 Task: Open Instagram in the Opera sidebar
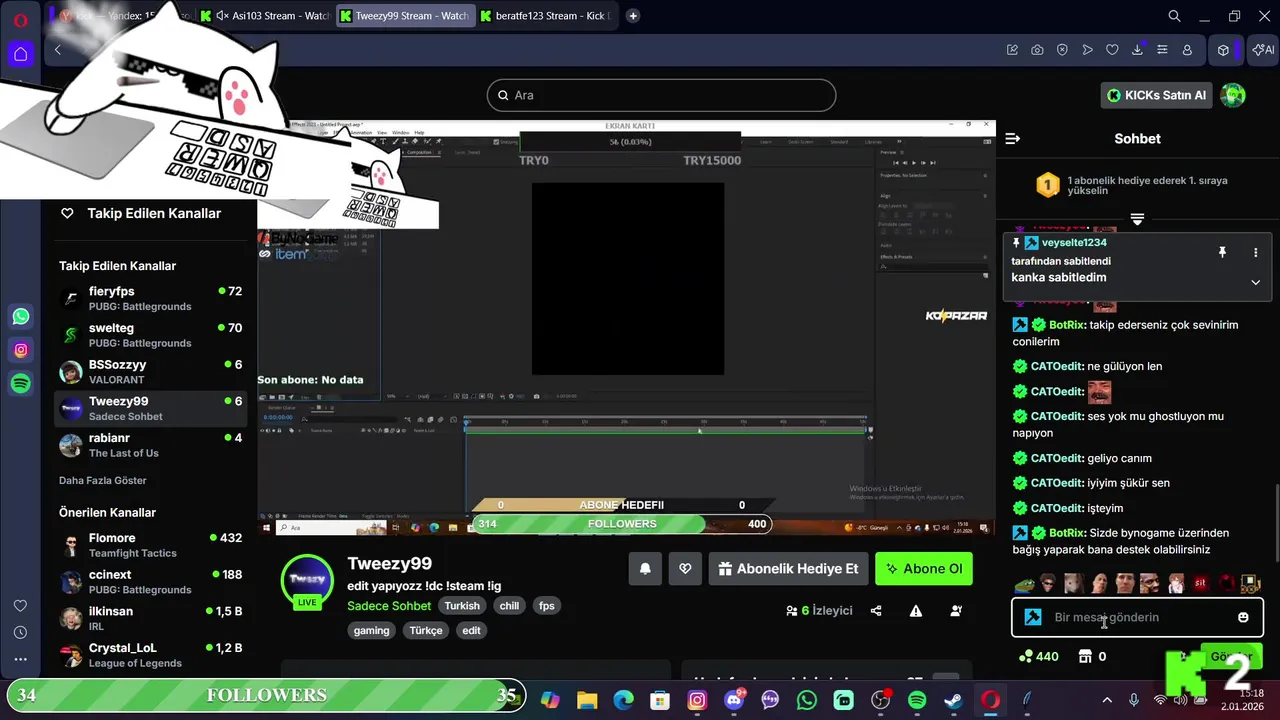click(x=21, y=350)
